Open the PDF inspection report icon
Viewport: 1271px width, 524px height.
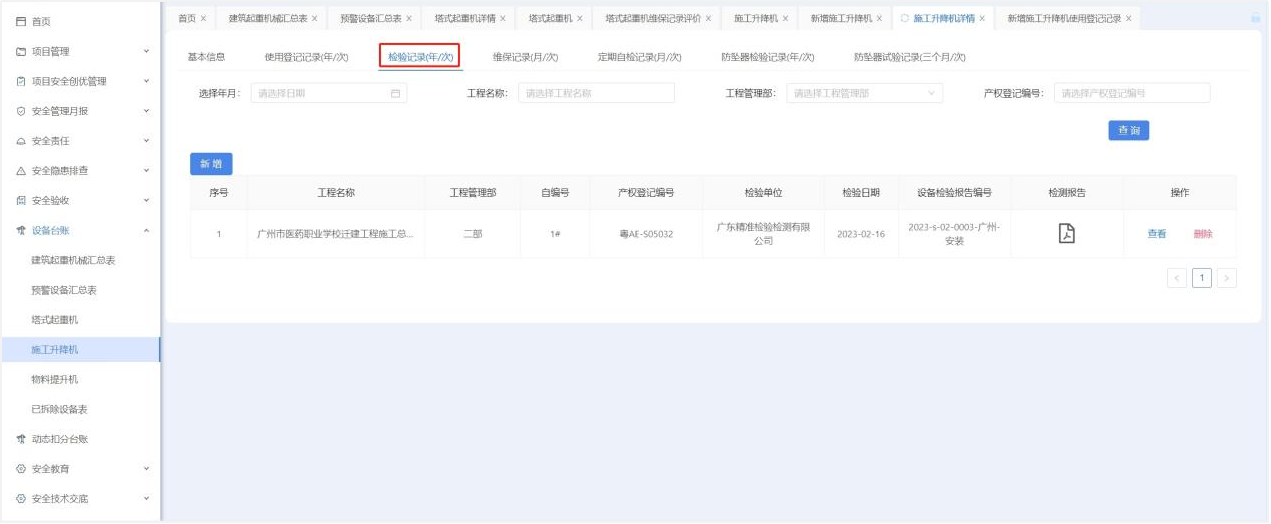pyautogui.click(x=1066, y=233)
